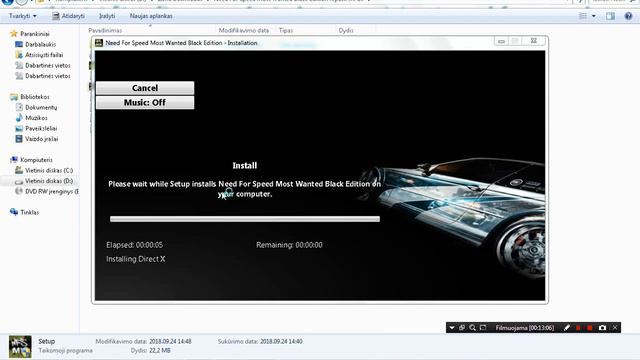Click the Parankiniai star icon
This screenshot has width=640, height=360.
[x=14, y=33]
